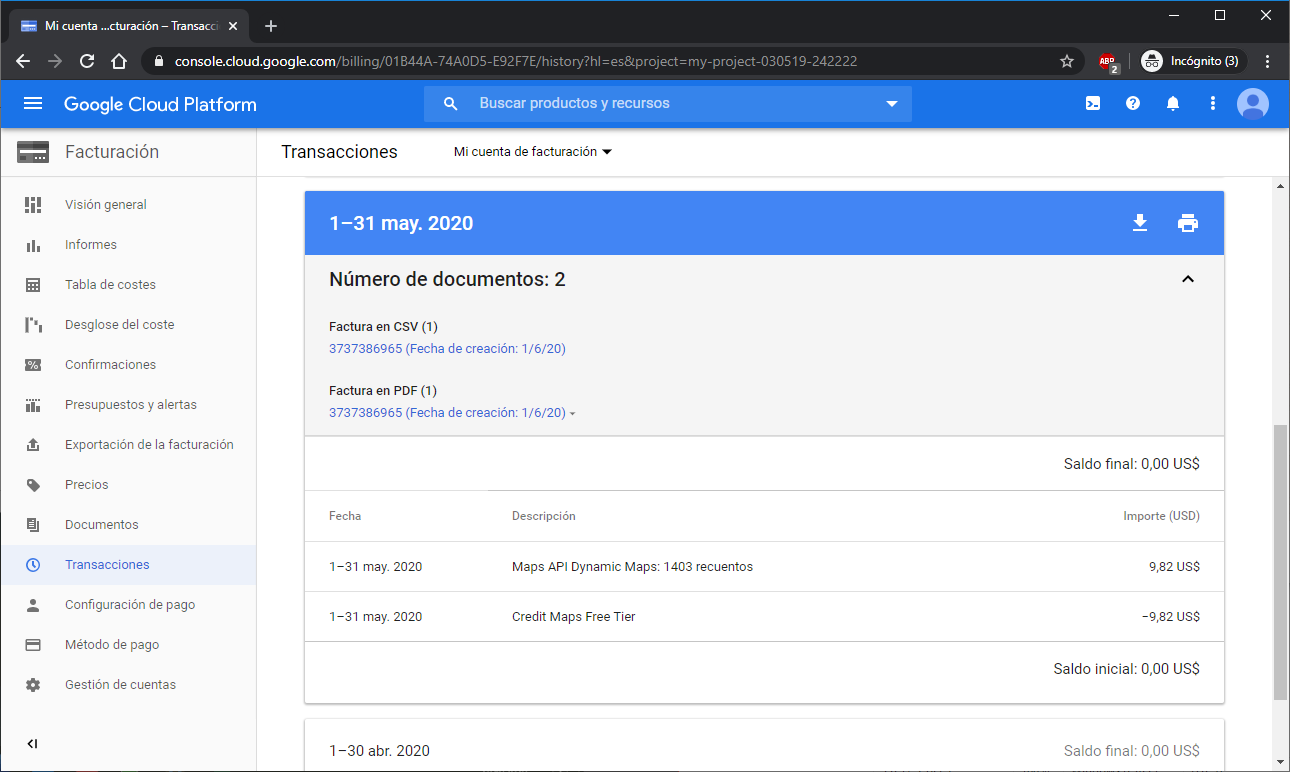Open the hamburger navigation menu
Screen dimensions: 1290x772
(33, 104)
